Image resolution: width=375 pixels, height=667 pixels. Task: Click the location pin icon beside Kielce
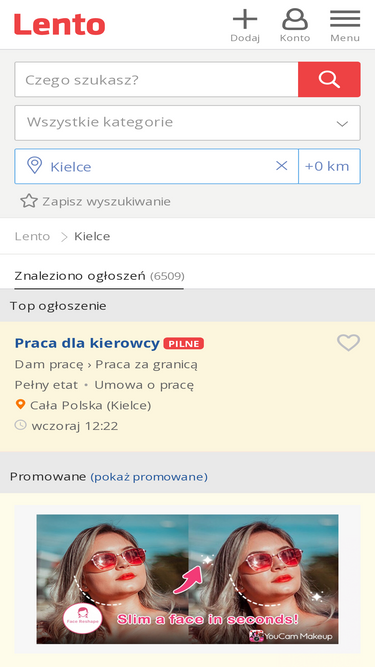click(34, 165)
